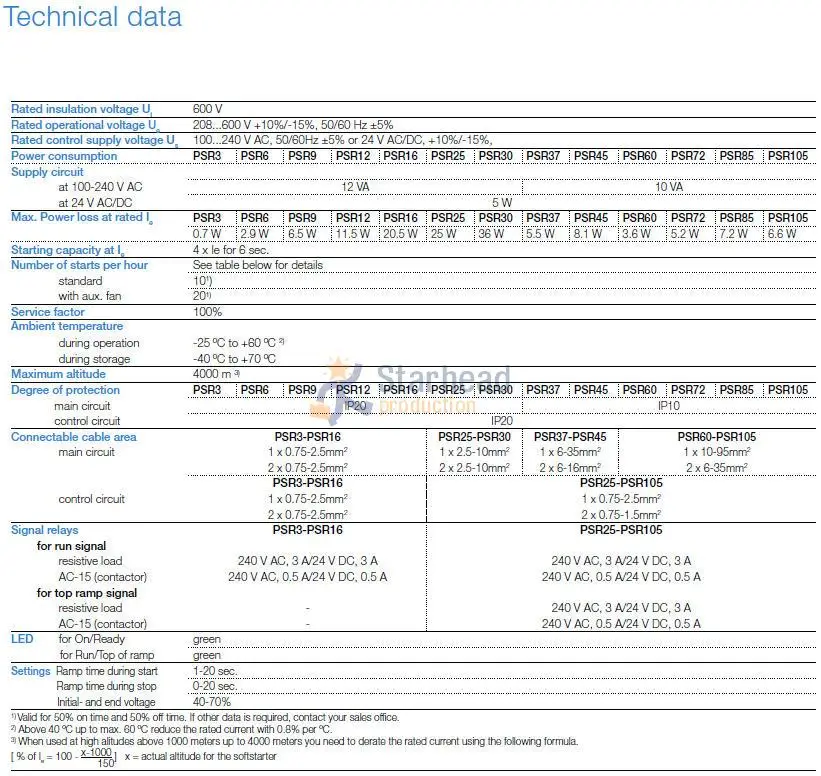This screenshot has height=776, width=821.
Task: Select 'Number of starts per hour' label
Action: (x=79, y=265)
